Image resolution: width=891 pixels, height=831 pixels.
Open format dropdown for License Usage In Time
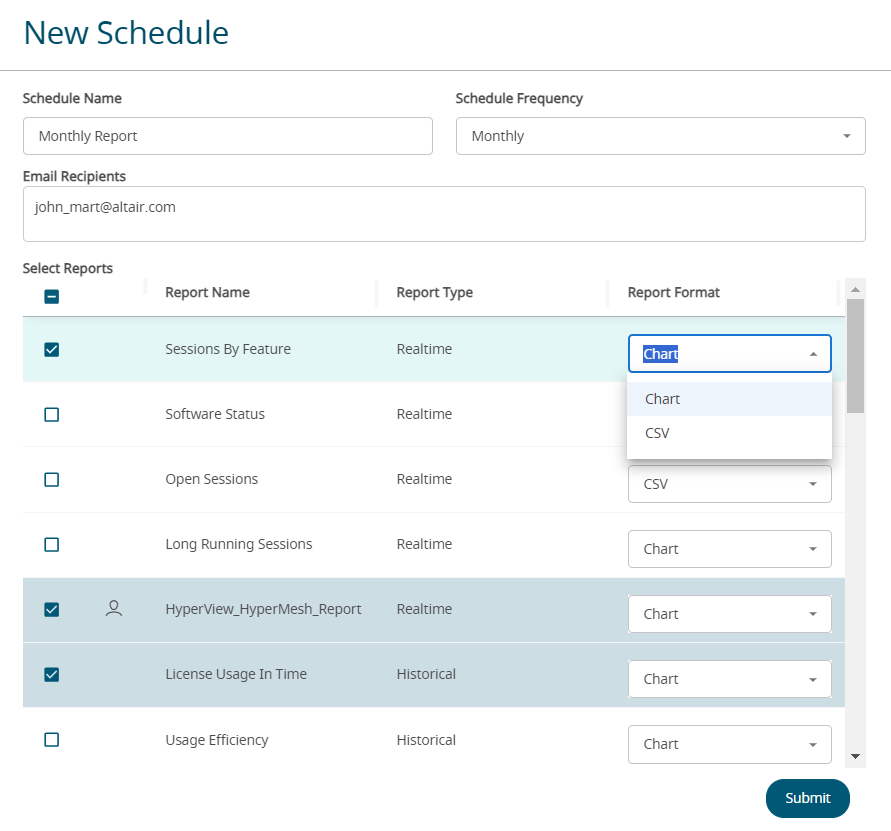click(729, 679)
